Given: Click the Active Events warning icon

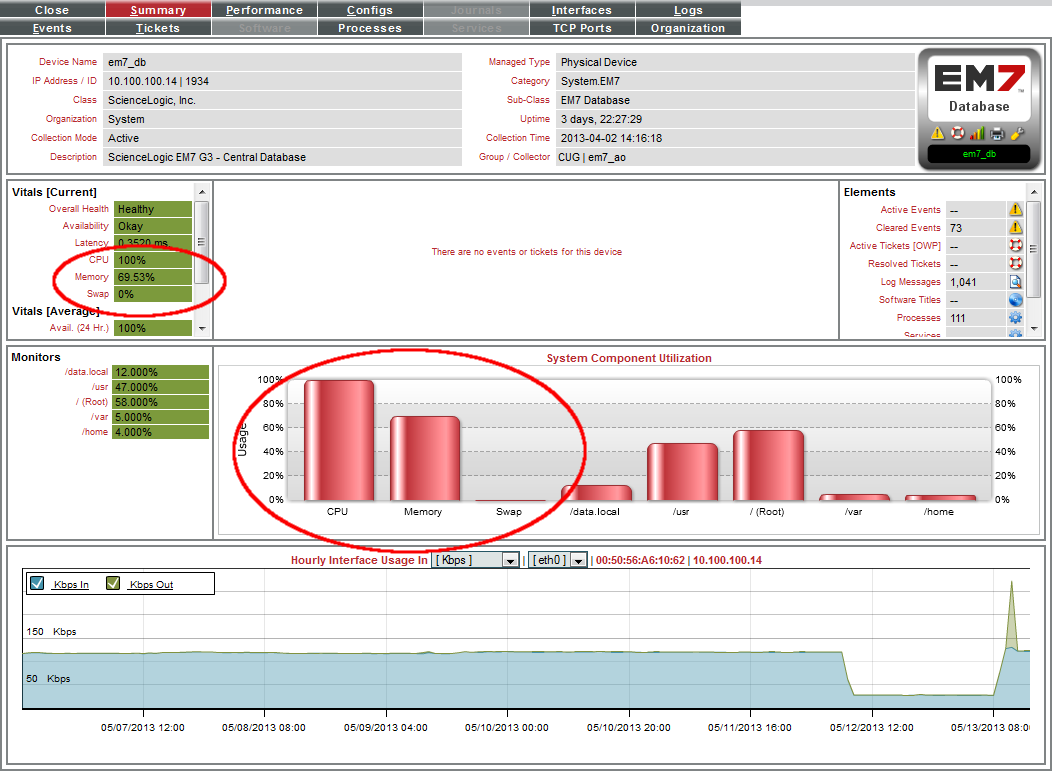Looking at the screenshot, I should tap(1016, 209).
